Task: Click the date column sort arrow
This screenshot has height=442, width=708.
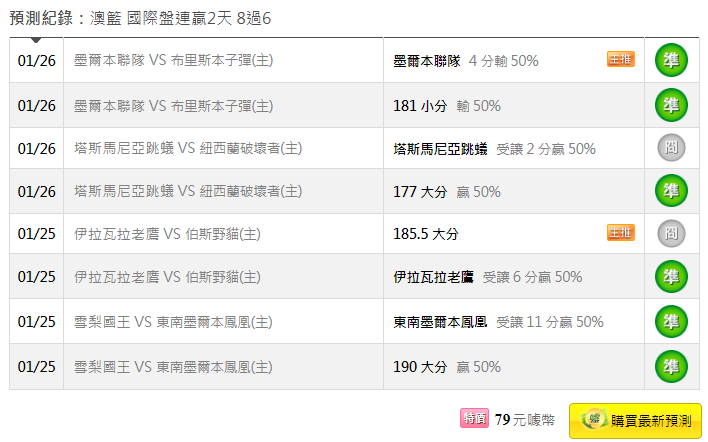Action: (x=36, y=40)
